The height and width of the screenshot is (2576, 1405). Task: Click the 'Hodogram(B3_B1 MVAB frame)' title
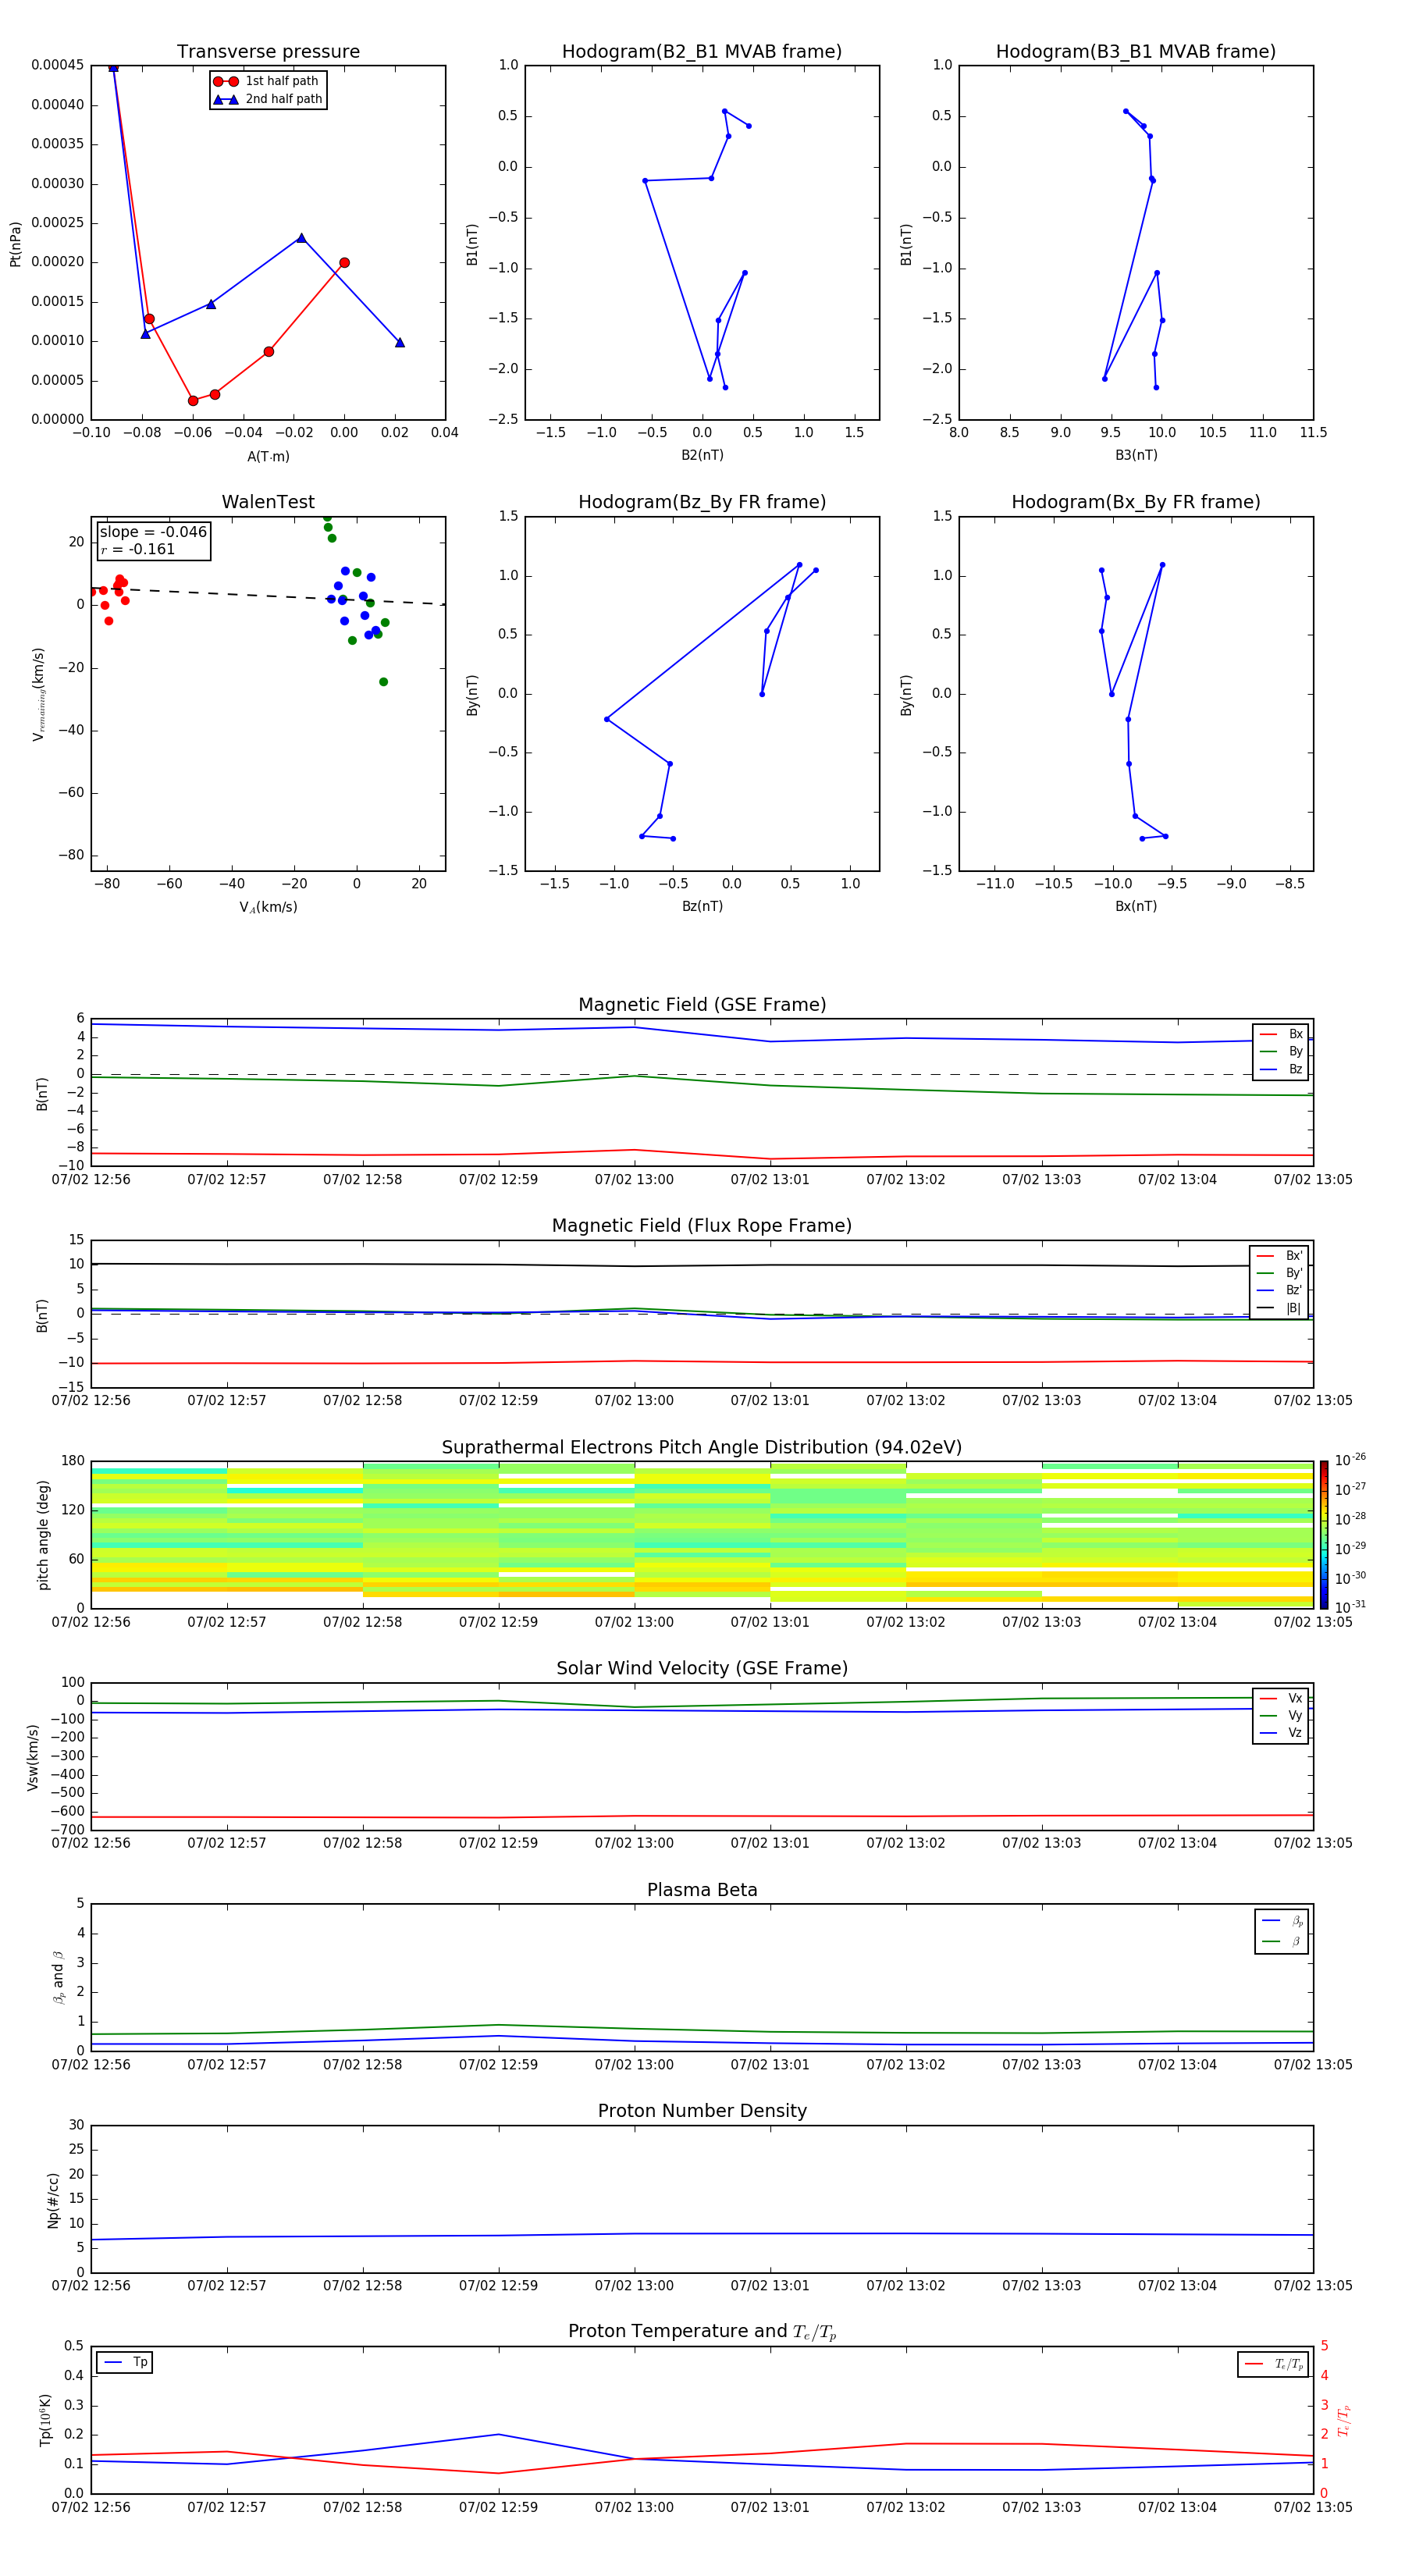pos(1136,52)
